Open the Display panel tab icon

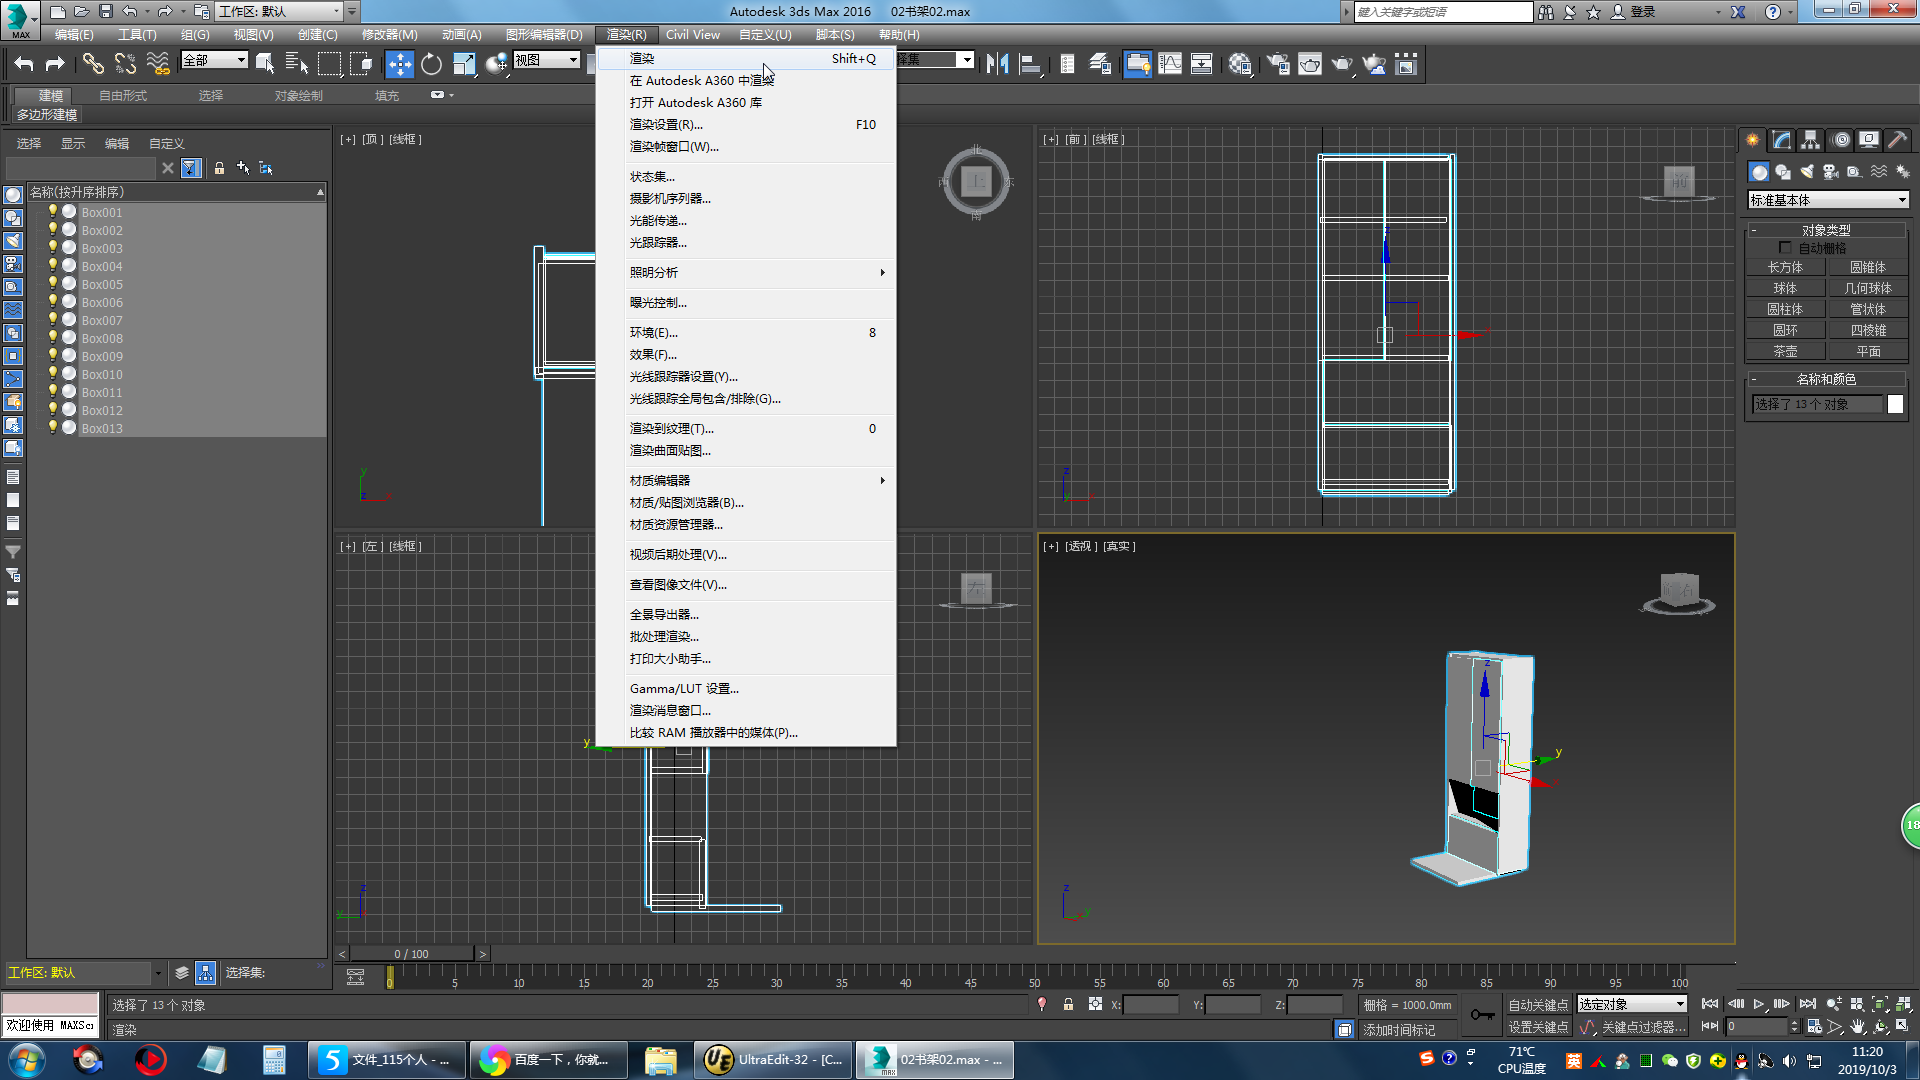1869,140
